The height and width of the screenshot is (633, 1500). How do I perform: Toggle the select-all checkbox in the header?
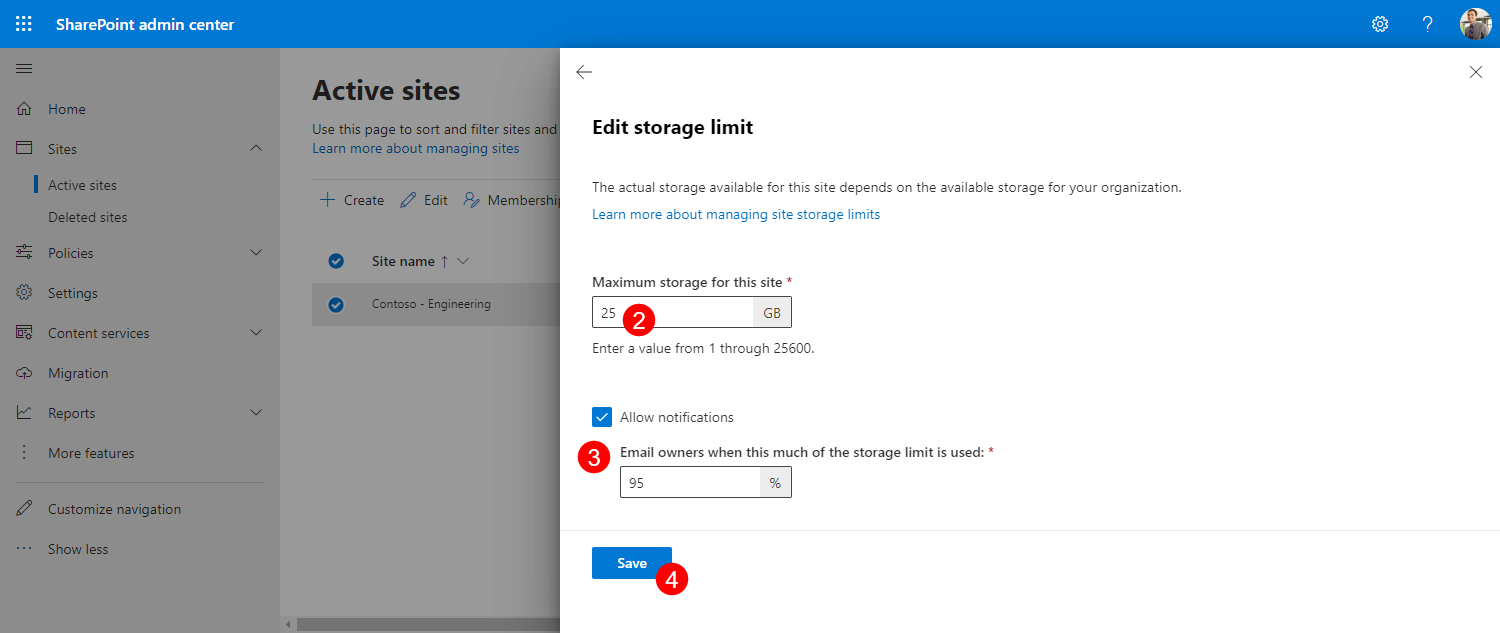[x=335, y=260]
